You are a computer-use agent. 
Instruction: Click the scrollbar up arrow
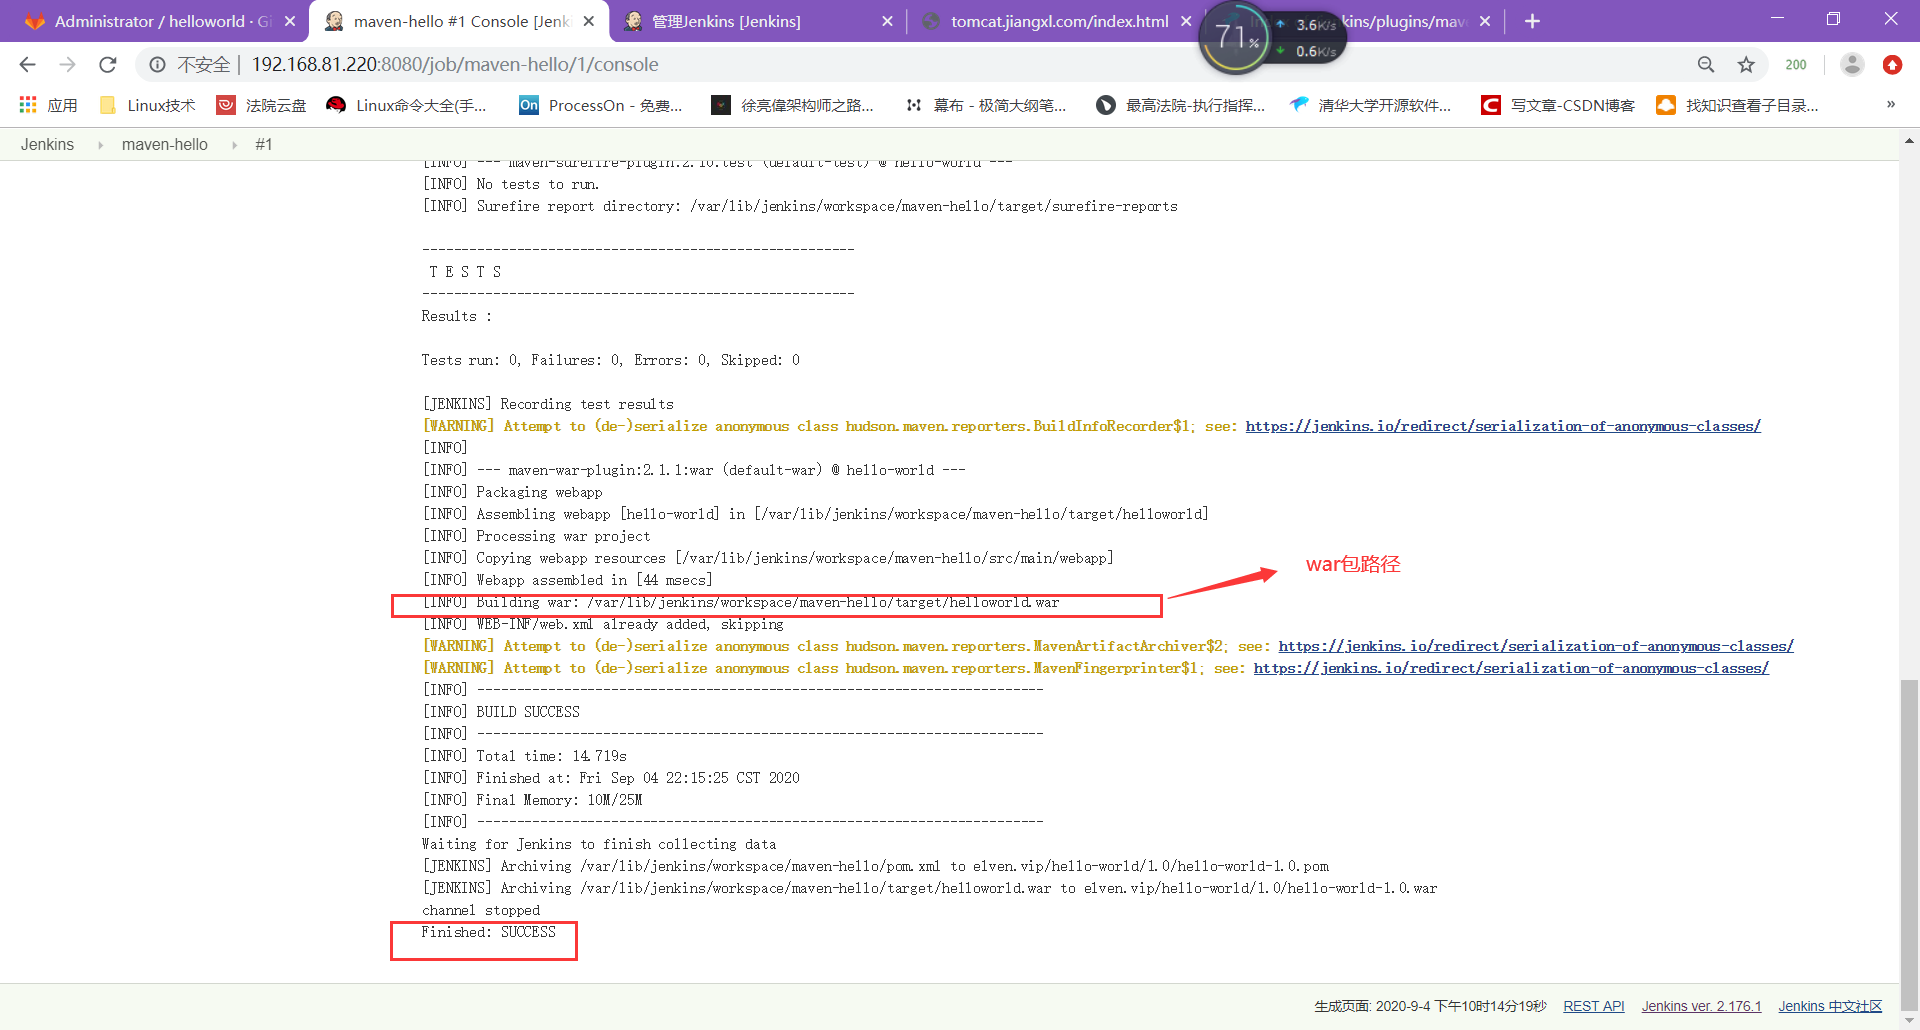point(1909,142)
